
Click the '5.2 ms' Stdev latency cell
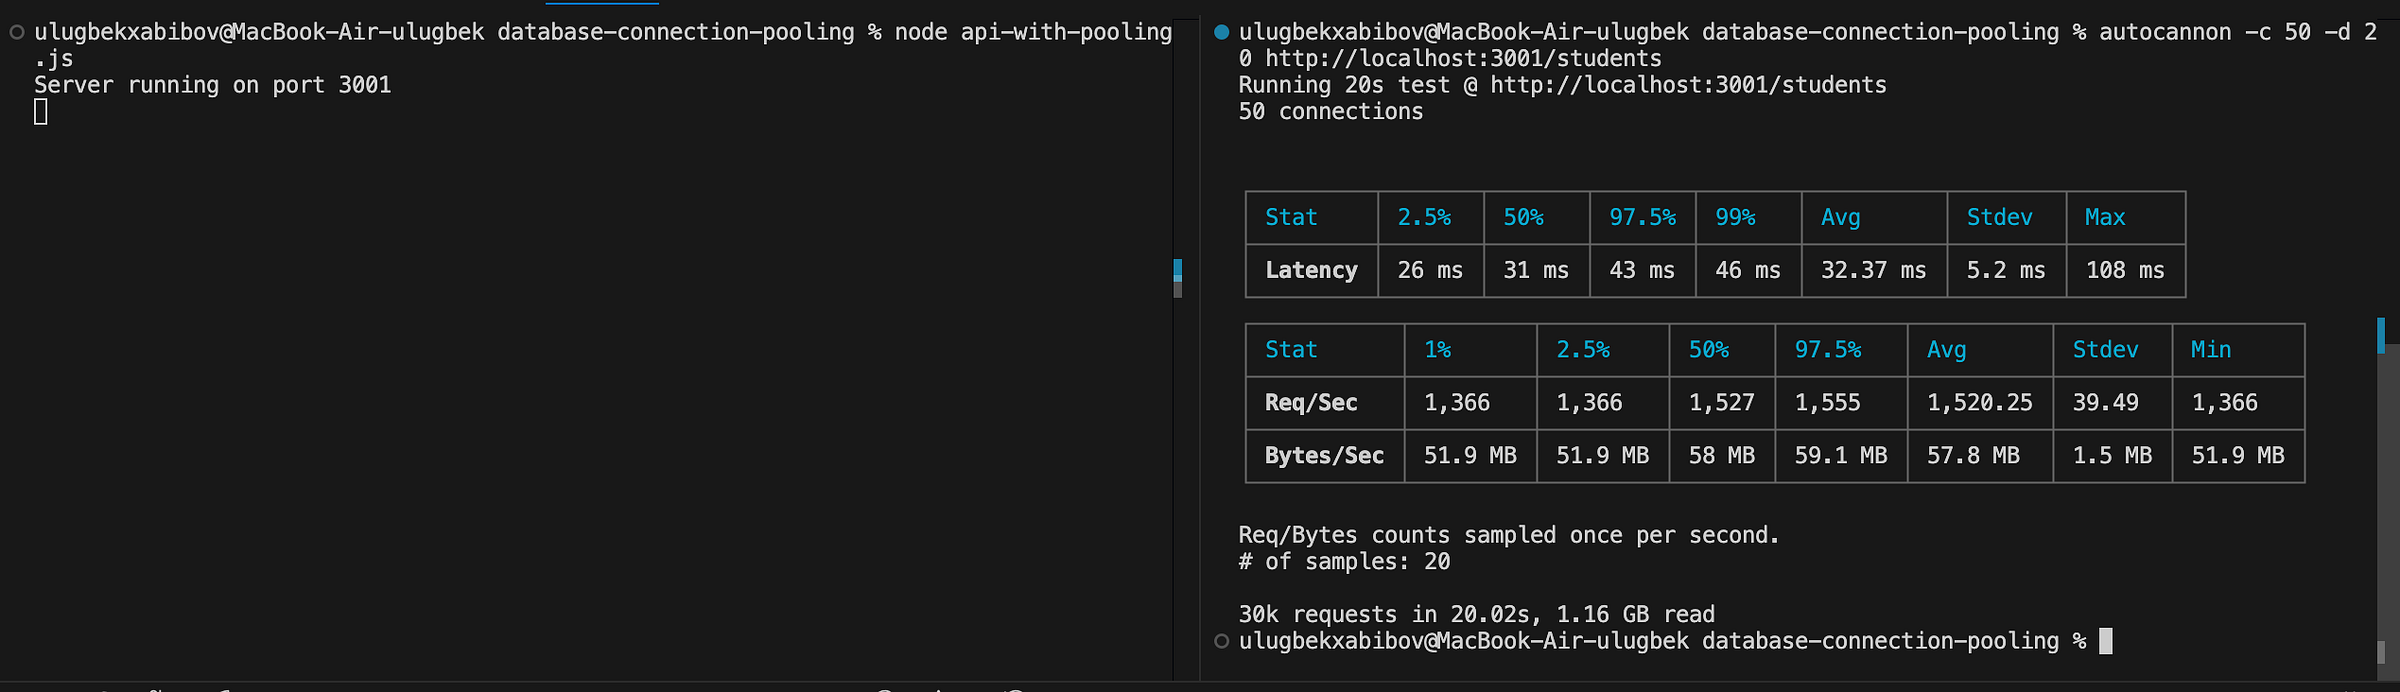(x=2006, y=271)
